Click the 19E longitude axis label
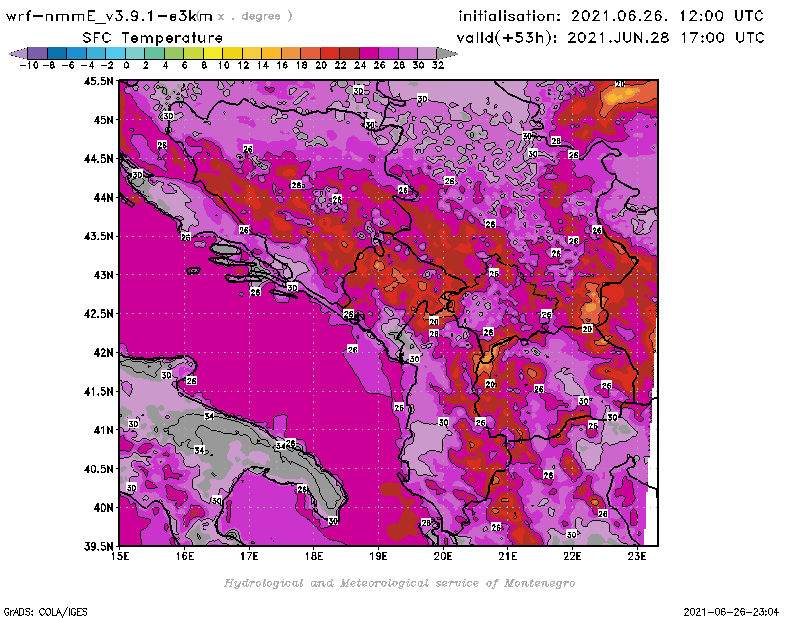The height and width of the screenshot is (618, 800). click(x=378, y=555)
